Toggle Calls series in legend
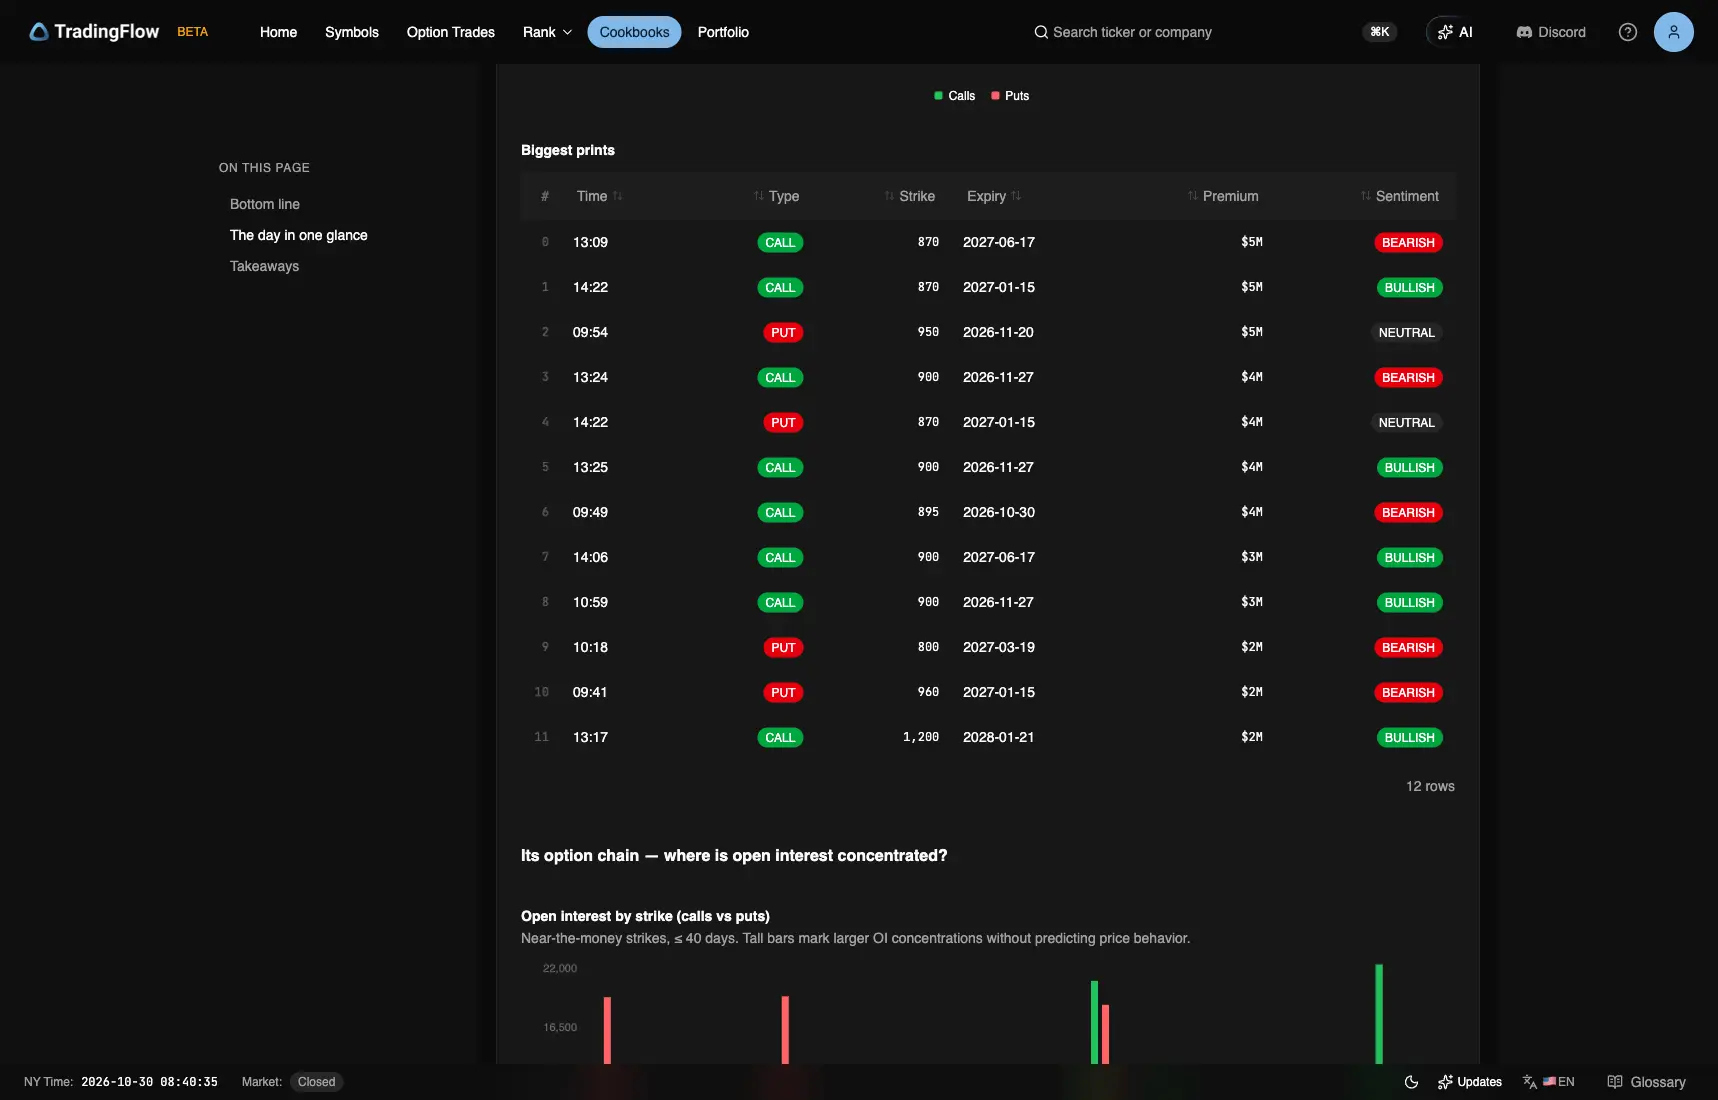The image size is (1718, 1100). (x=954, y=96)
